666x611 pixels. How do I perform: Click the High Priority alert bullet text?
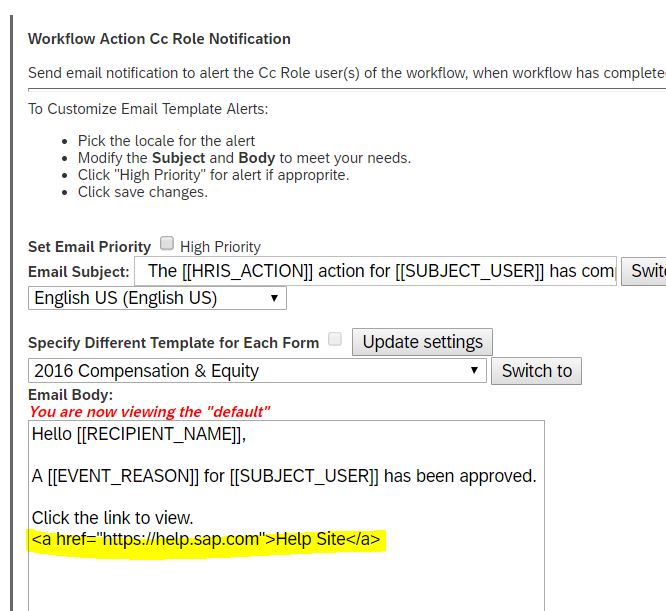pyautogui.click(x=213, y=175)
